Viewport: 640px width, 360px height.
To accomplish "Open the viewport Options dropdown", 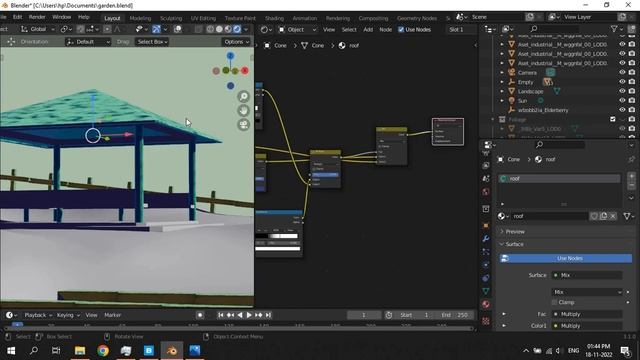I will coord(236,42).
